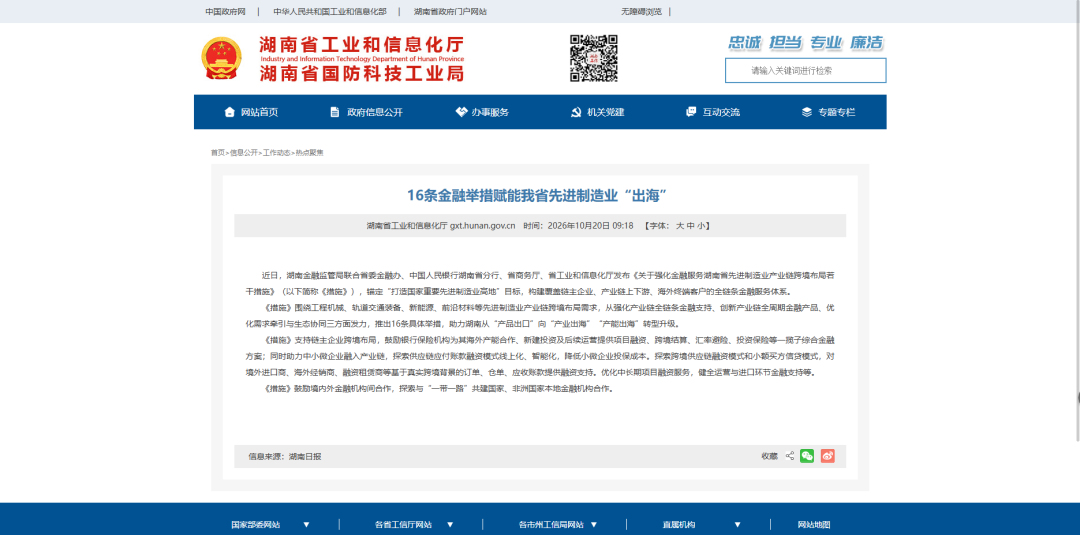Click 信息公开 in the breadcrumb
The width and height of the screenshot is (1080, 535).
click(244, 153)
